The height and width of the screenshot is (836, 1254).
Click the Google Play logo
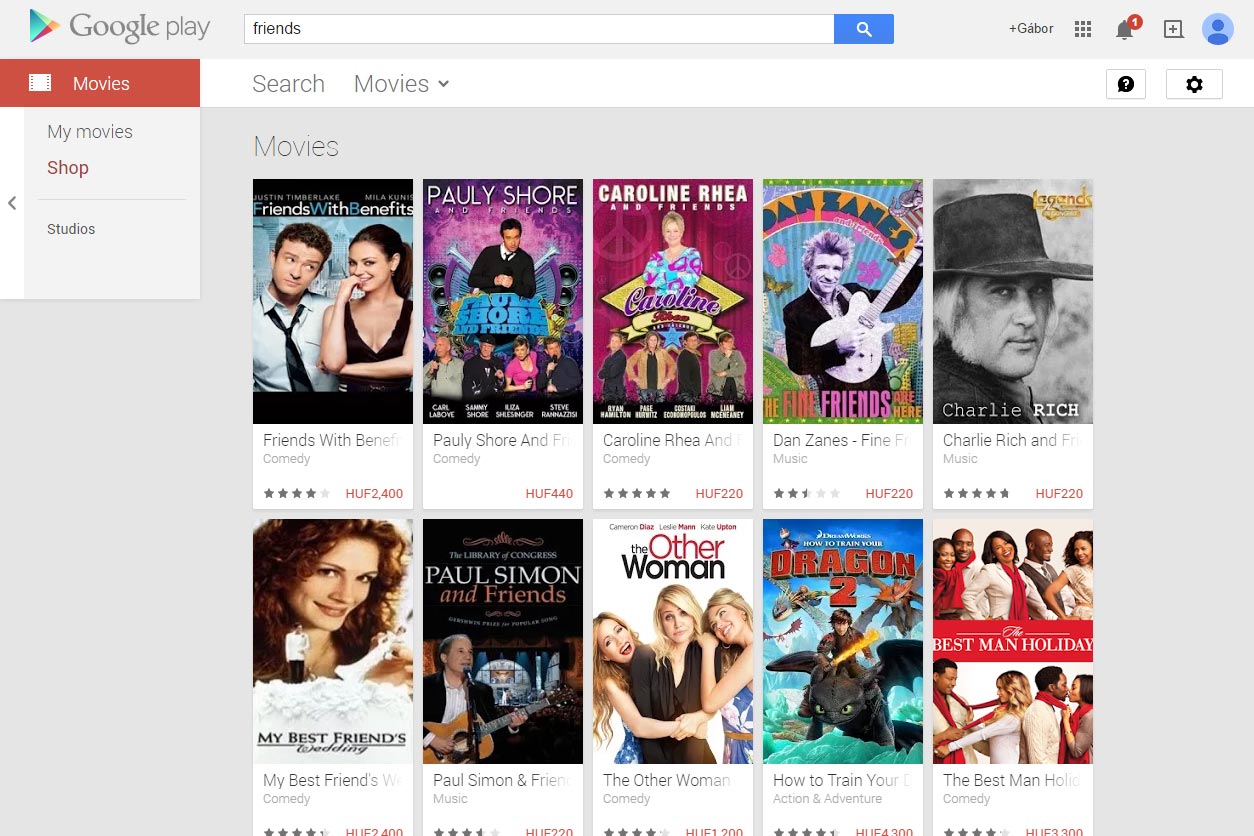point(120,28)
